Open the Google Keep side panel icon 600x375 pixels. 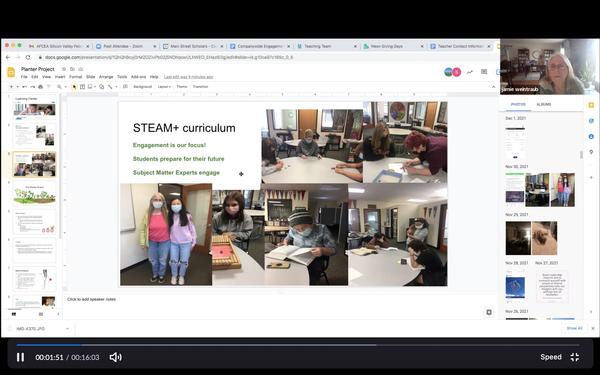(591, 105)
